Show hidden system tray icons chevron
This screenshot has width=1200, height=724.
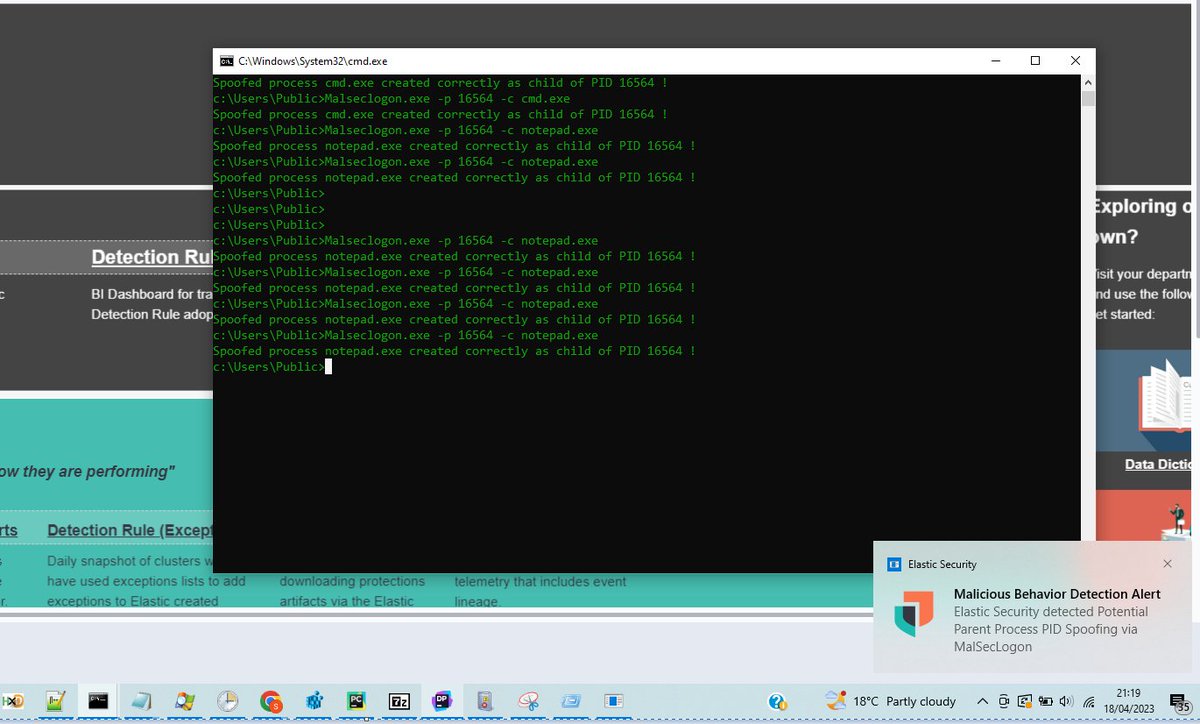click(982, 701)
